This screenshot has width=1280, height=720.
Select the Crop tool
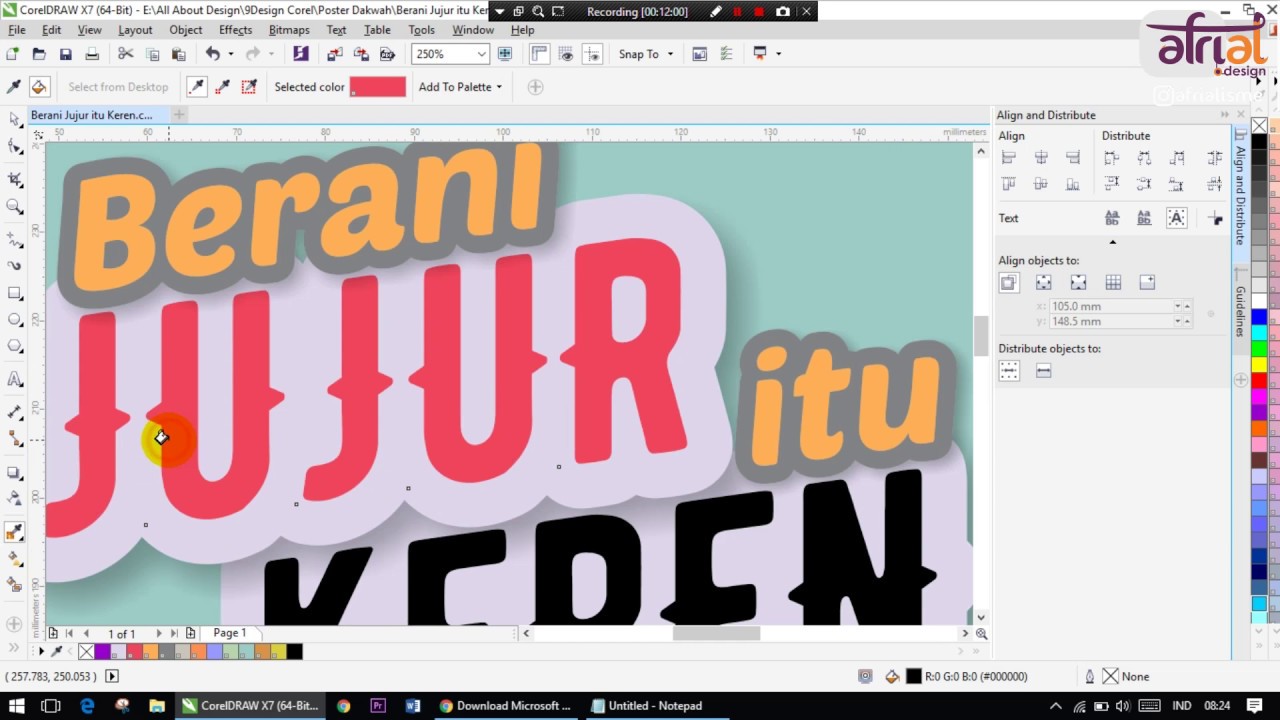14,179
